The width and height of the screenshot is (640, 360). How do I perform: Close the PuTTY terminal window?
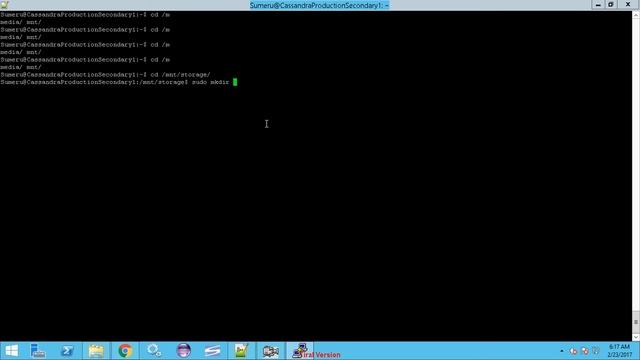[628, 5]
